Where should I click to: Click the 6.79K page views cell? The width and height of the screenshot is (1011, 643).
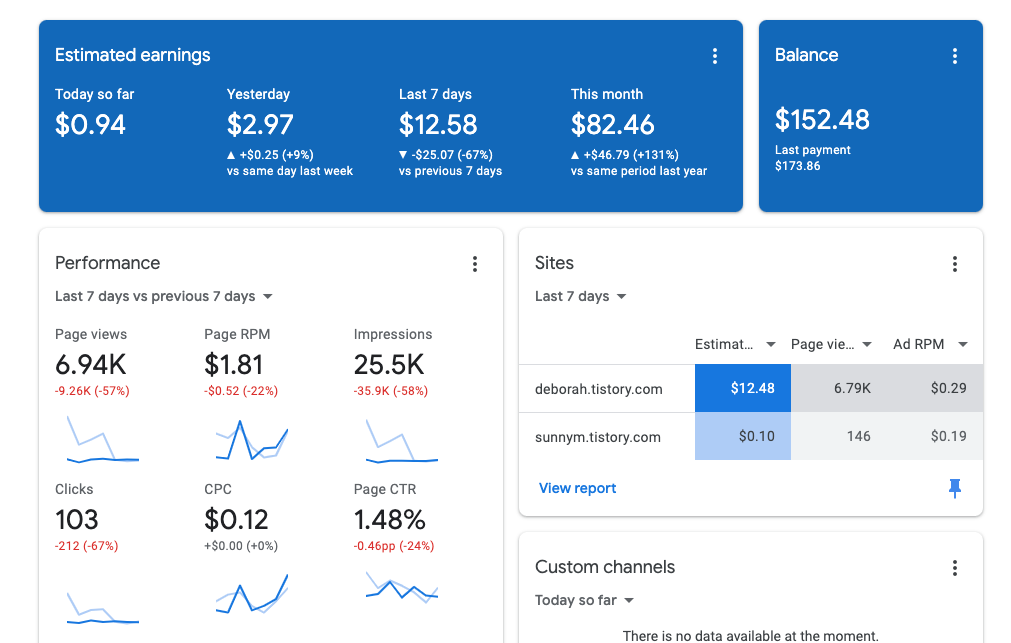[x=839, y=388]
